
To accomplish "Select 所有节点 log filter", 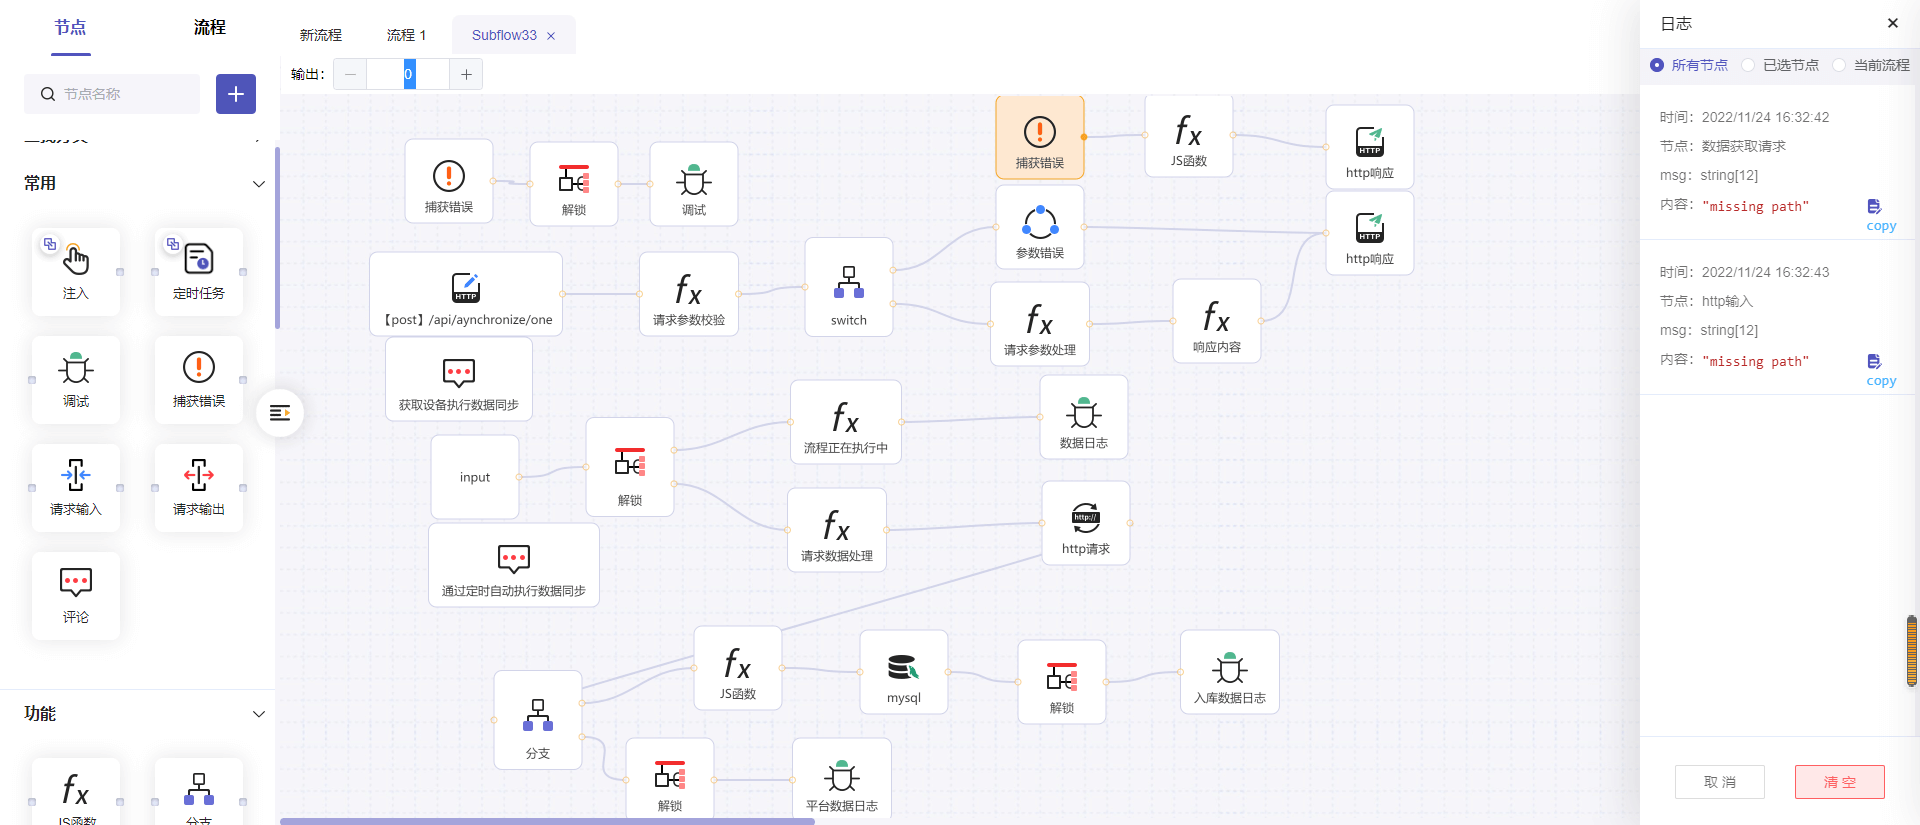I will (1657, 65).
